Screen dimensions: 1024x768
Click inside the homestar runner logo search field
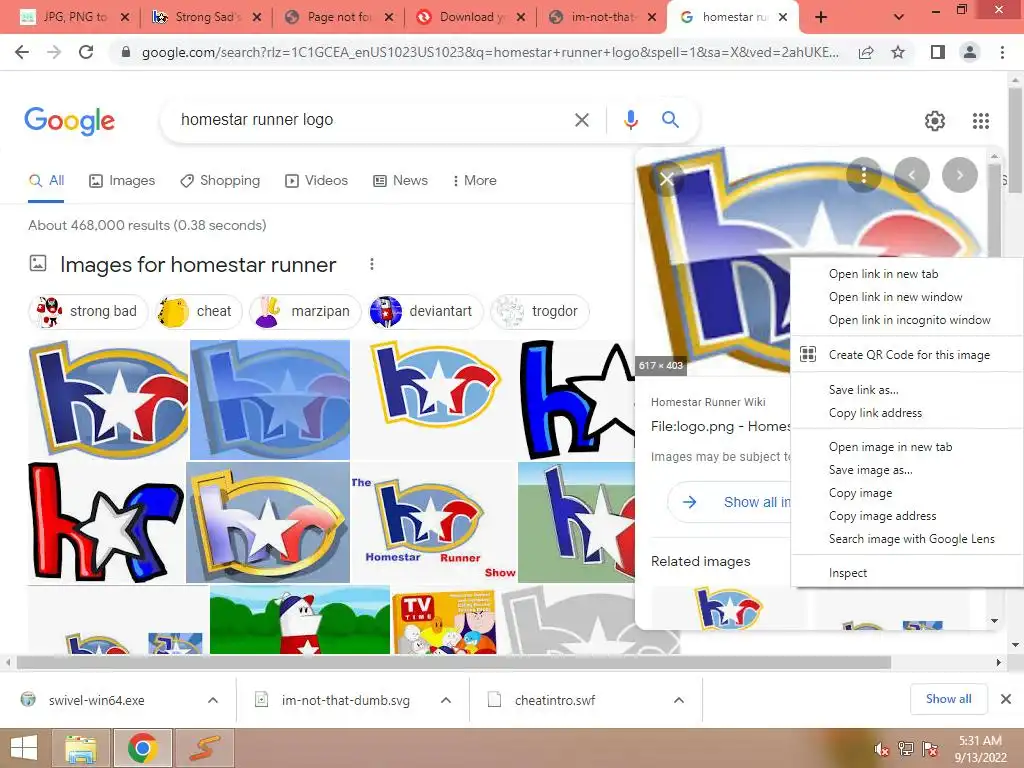[366, 120]
